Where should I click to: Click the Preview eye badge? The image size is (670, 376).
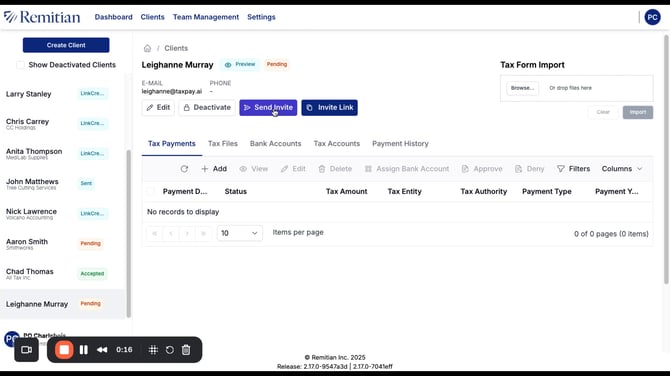click(240, 65)
